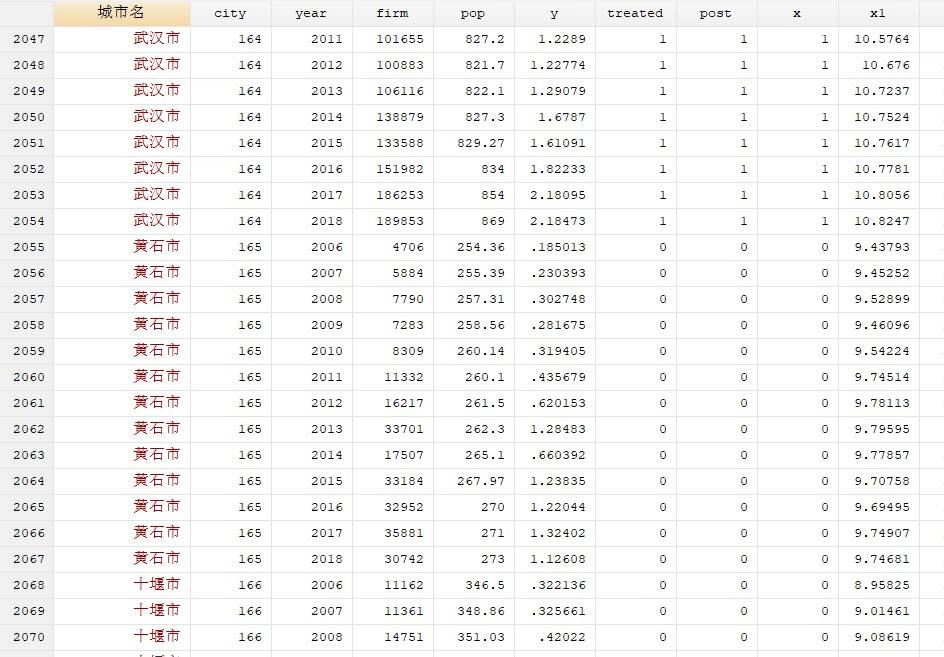Select the city column header

coord(231,13)
